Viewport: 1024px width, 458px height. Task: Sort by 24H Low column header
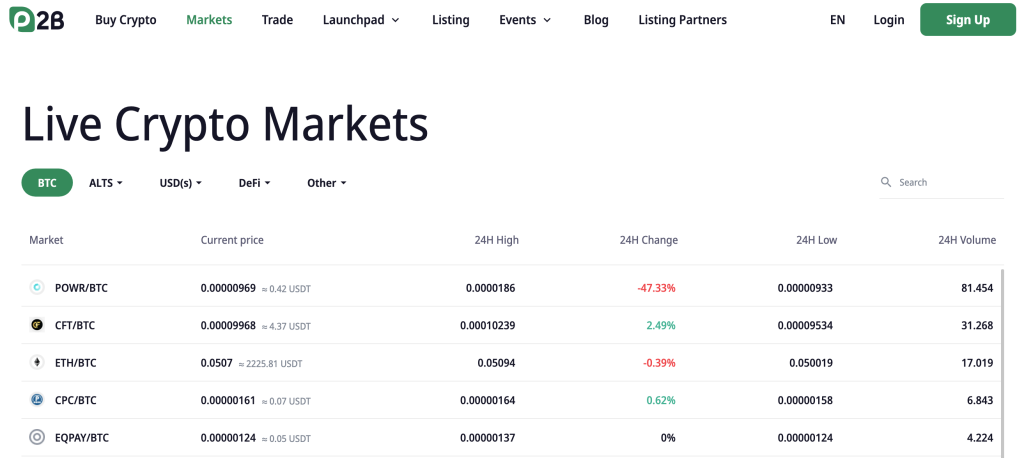[816, 240]
